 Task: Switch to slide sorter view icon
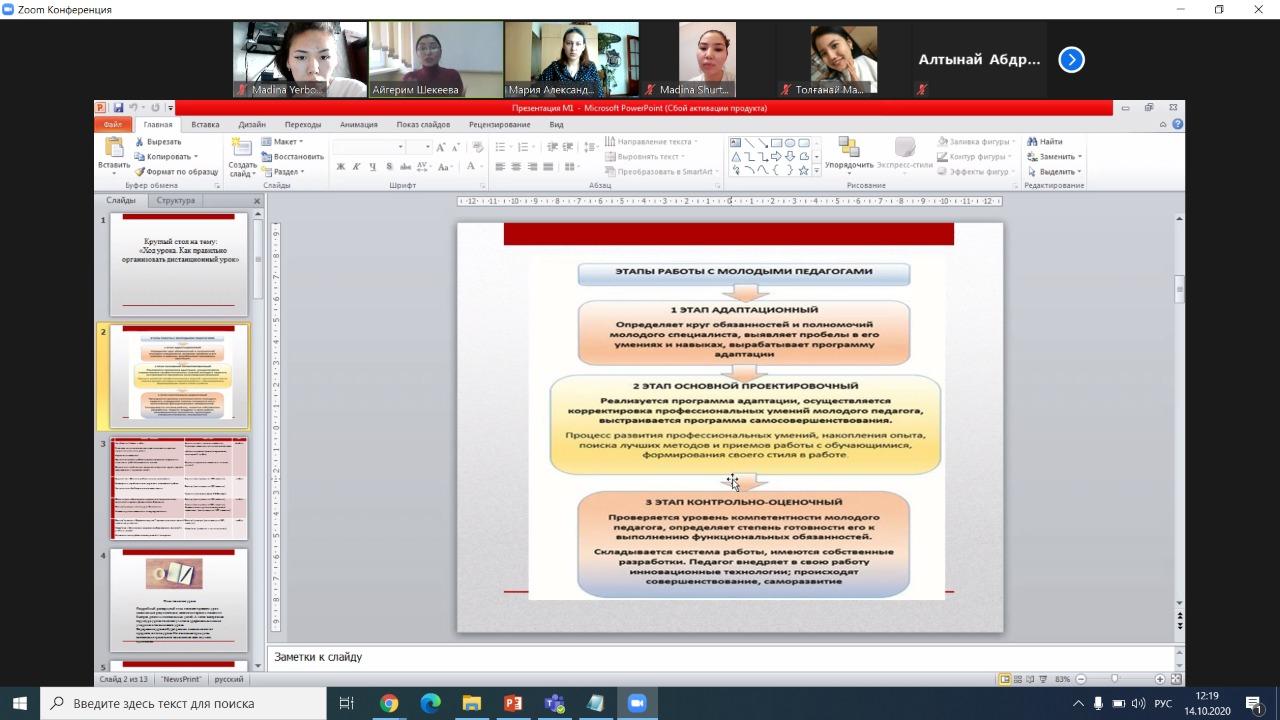click(x=1018, y=679)
